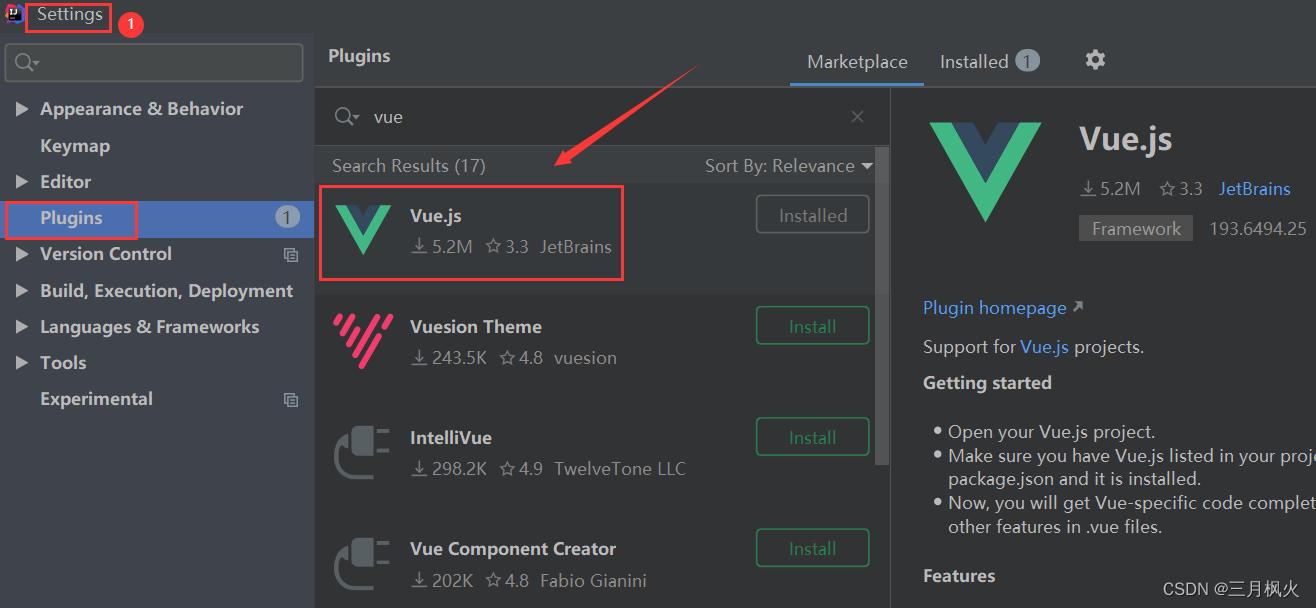Click the Fabio Gianini vendor text
1316x608 pixels.
pos(593,580)
